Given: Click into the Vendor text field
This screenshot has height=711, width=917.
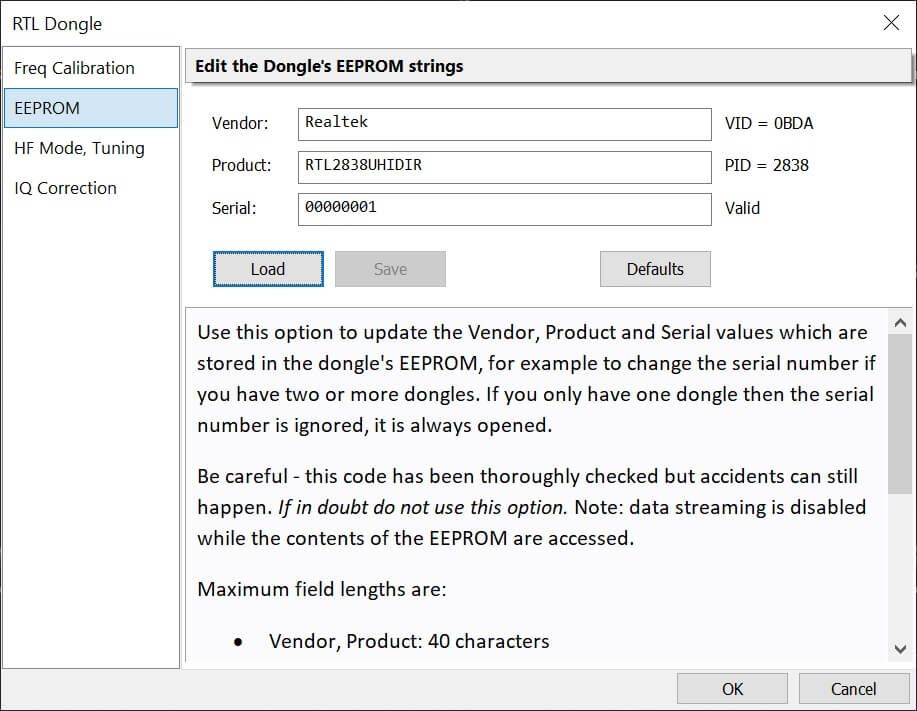Looking at the screenshot, I should coord(504,124).
